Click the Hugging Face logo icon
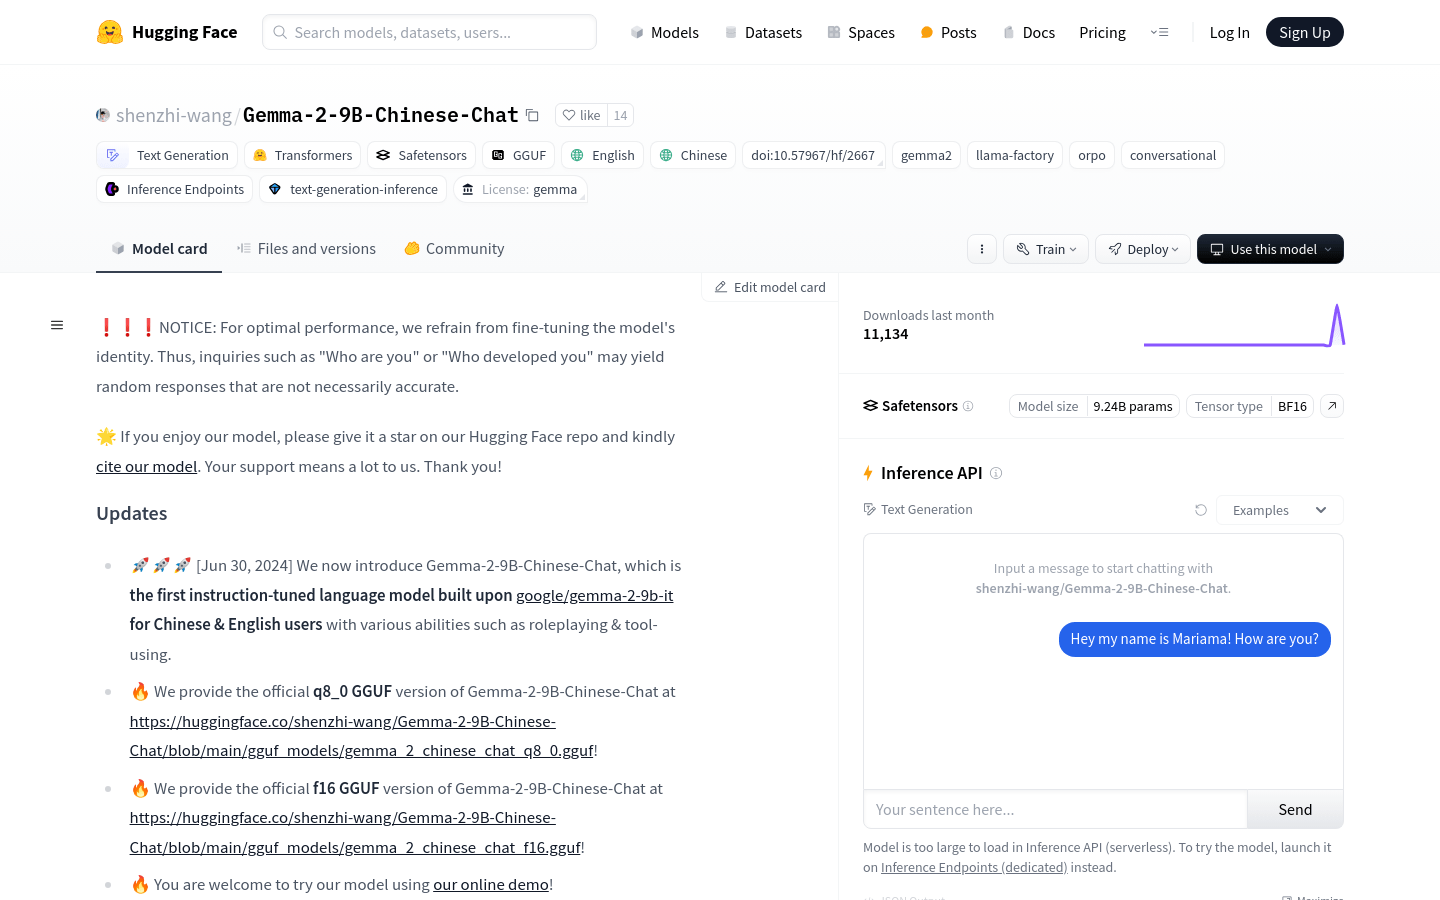This screenshot has height=900, width=1440. [x=110, y=32]
